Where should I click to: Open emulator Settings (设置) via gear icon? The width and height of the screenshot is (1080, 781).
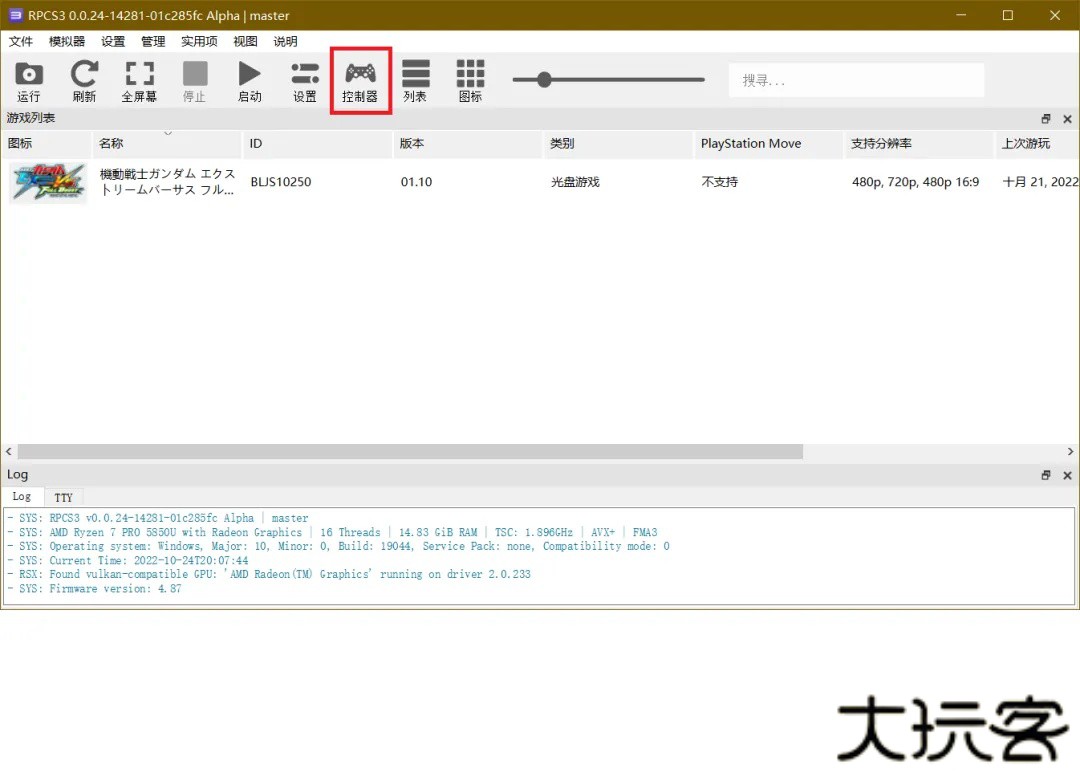304,80
